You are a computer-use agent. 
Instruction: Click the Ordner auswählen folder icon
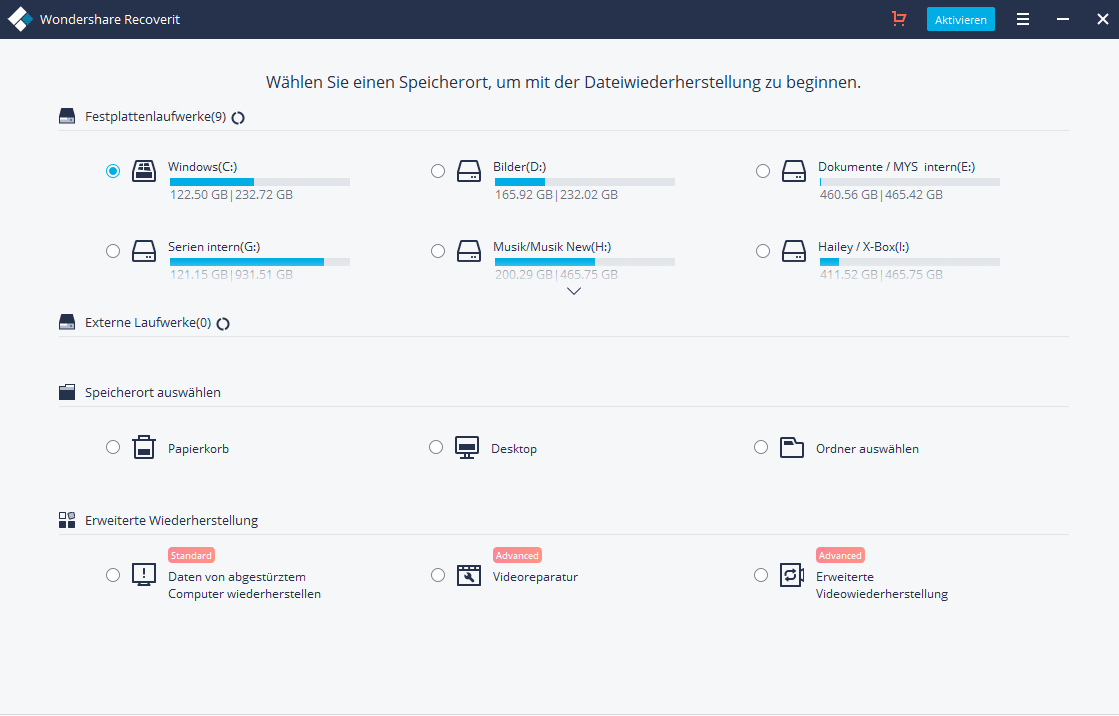[x=792, y=447]
